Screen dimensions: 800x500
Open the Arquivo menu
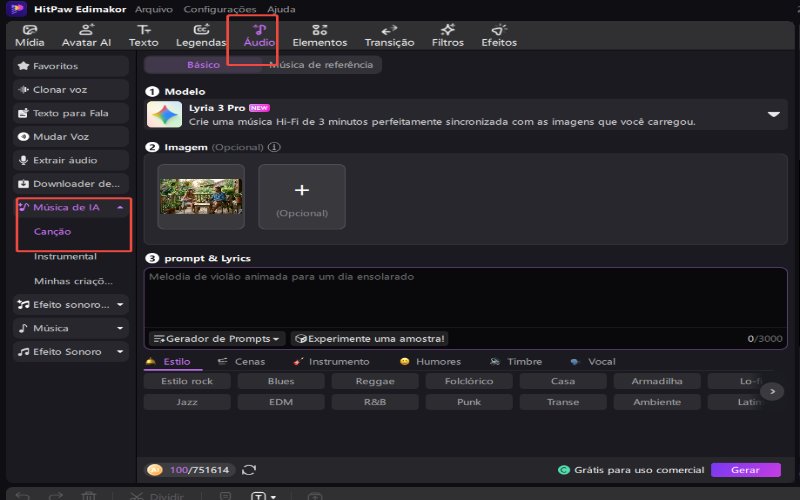pos(154,9)
